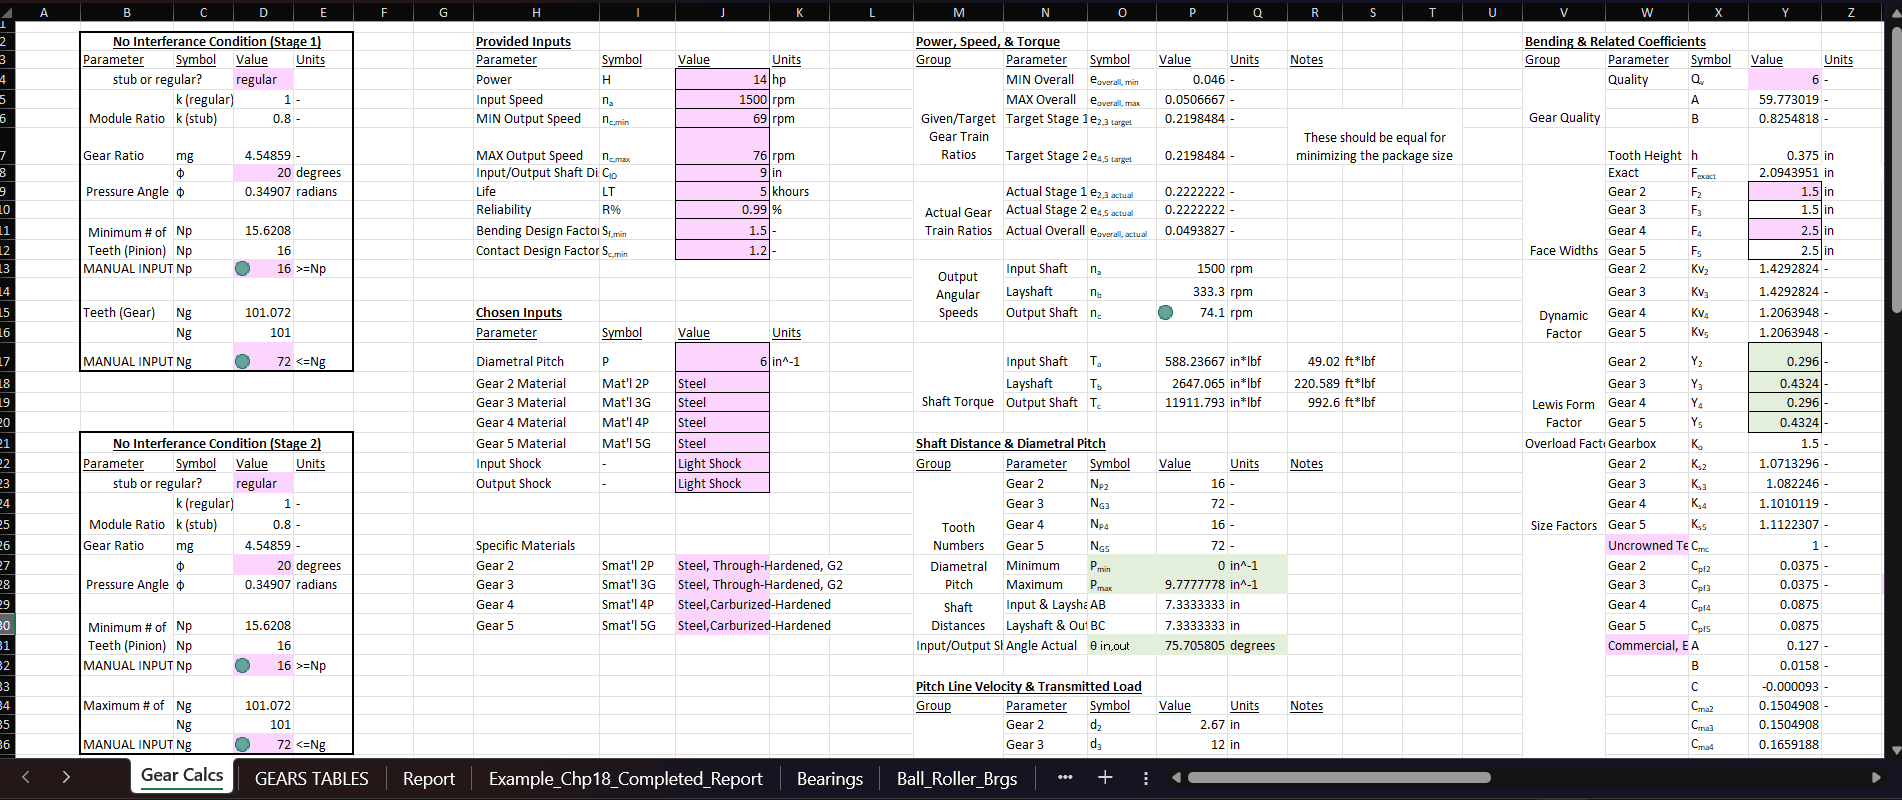Switch to the Gear Calcs sheet tab
Image resolution: width=1902 pixels, height=800 pixels.
[x=182, y=776]
